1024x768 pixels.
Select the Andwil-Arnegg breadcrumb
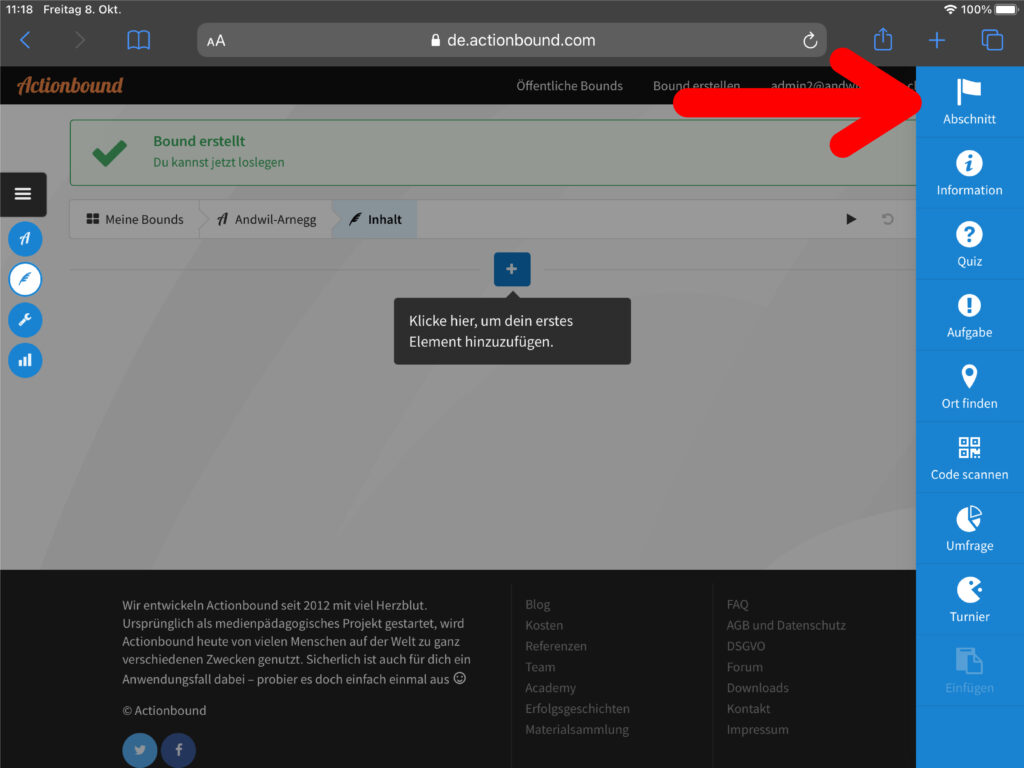(266, 219)
